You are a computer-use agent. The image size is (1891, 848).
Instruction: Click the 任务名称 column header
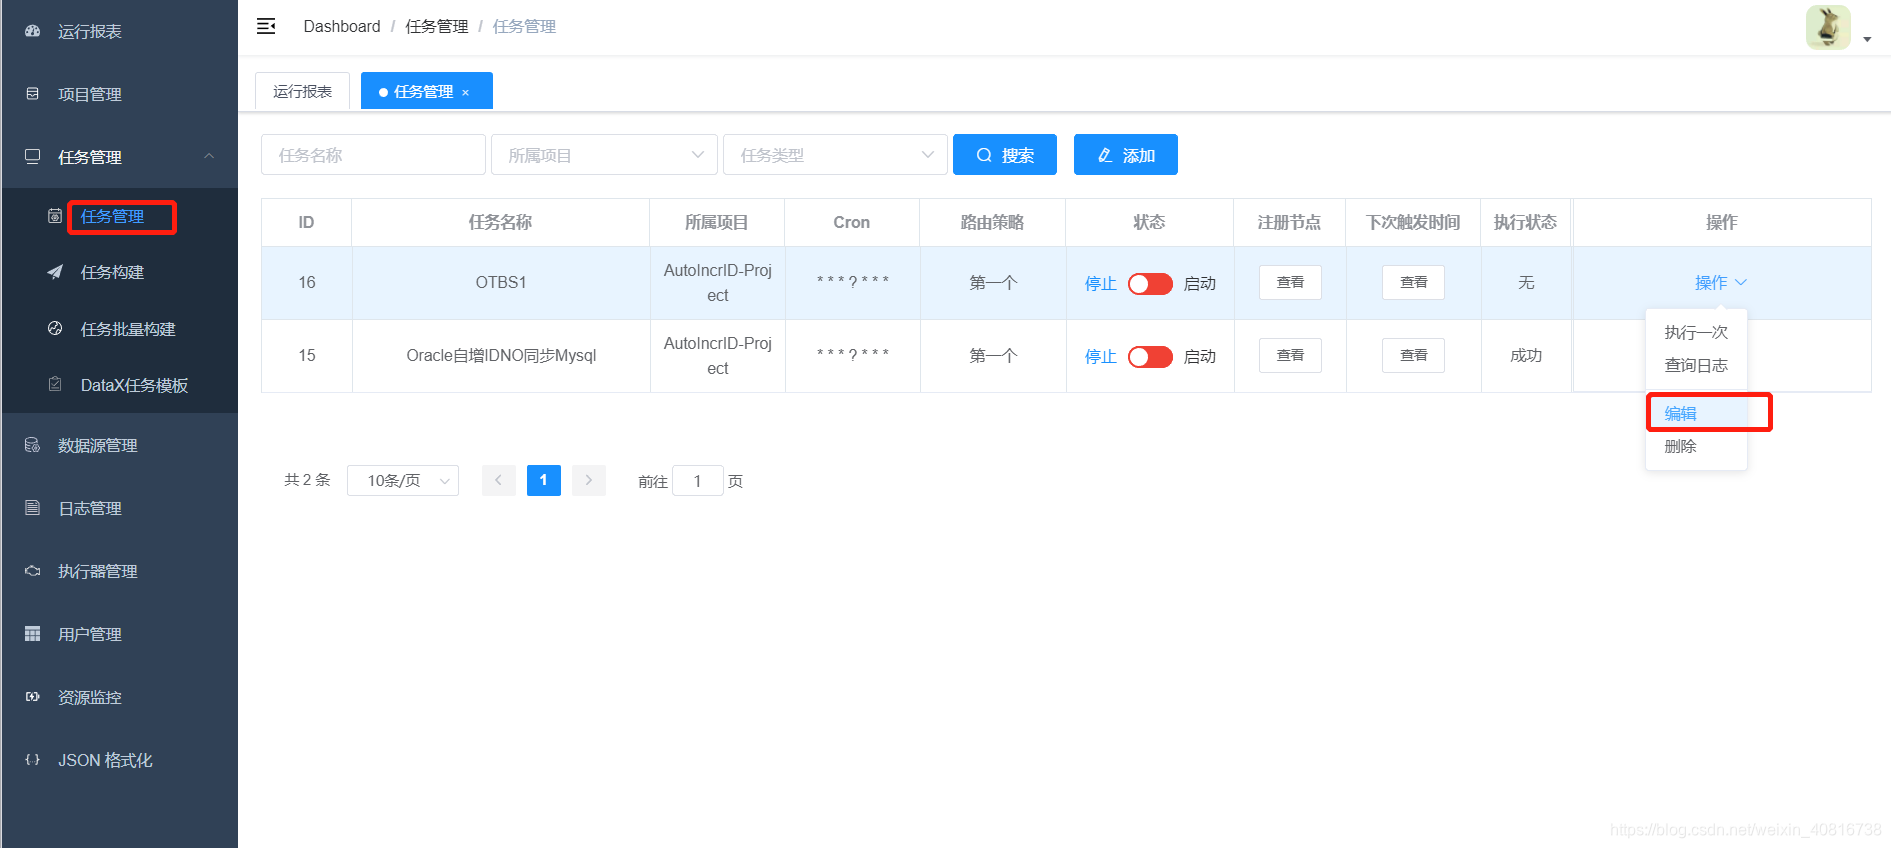pos(501,222)
